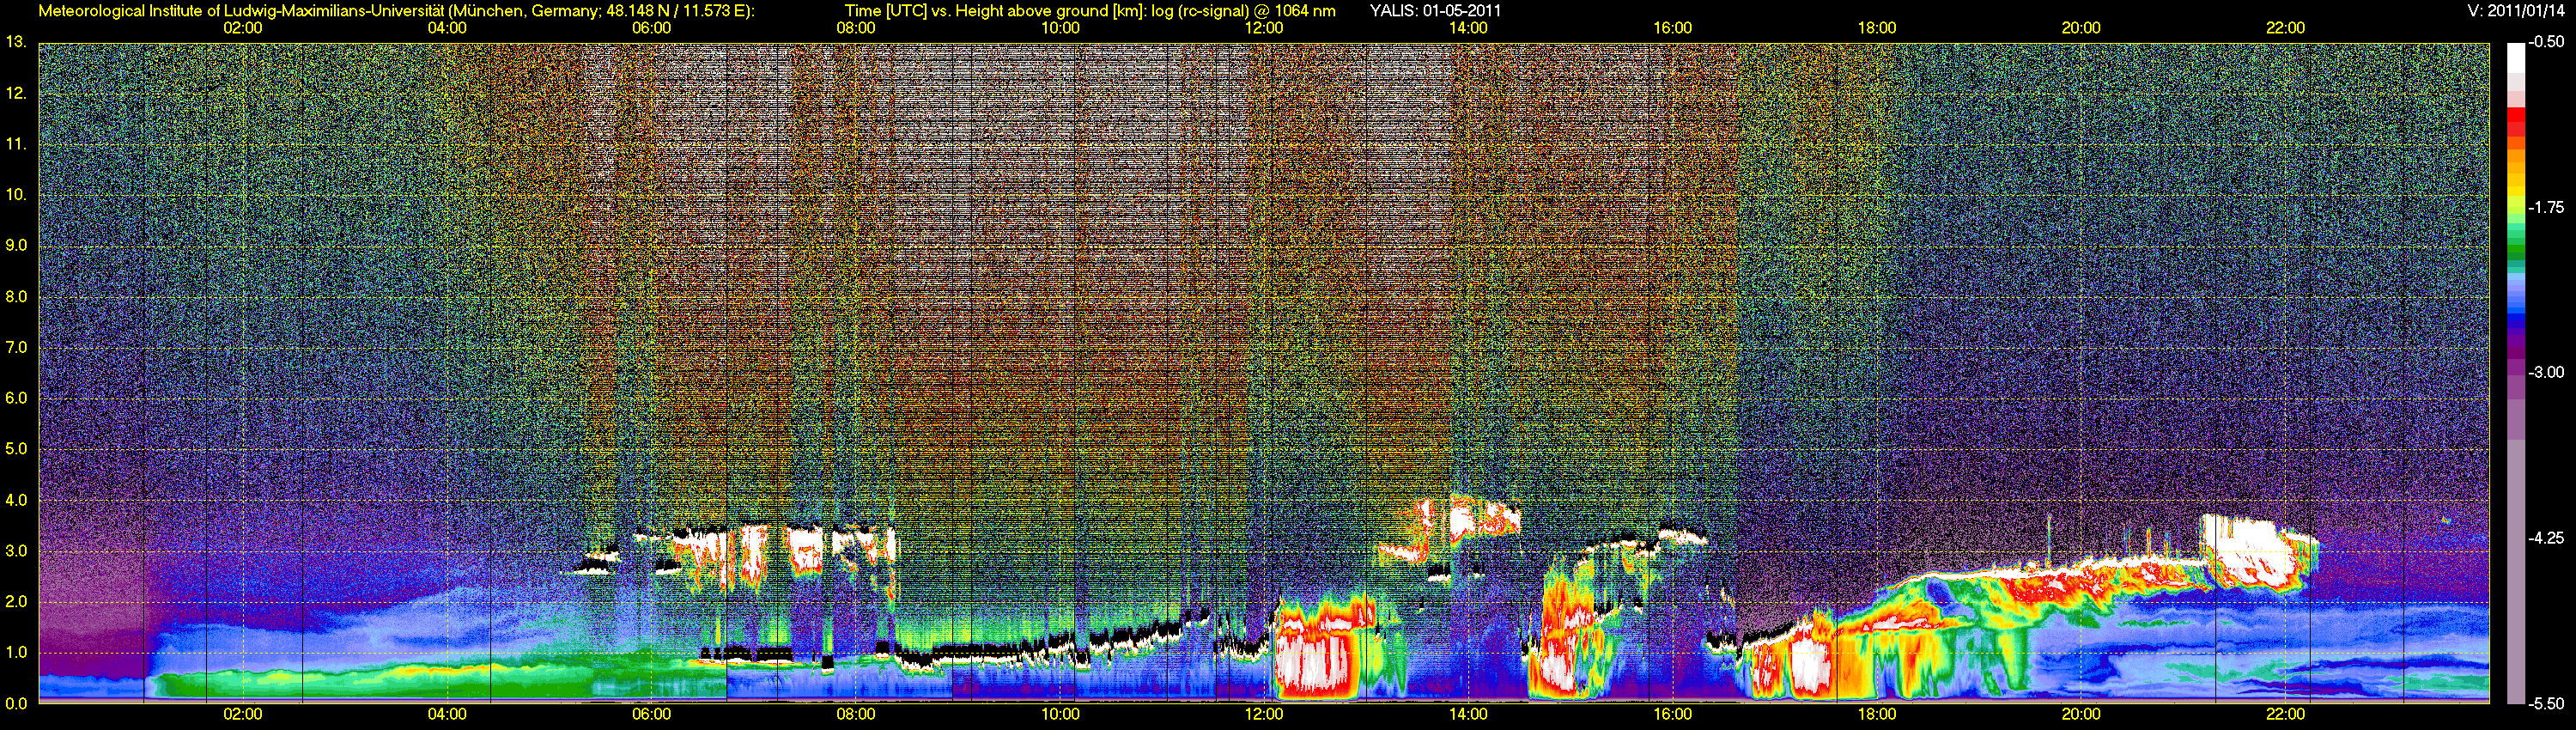This screenshot has width=2576, height=730.
Task: Click the 6.0 height axis label
Action: (x=16, y=398)
